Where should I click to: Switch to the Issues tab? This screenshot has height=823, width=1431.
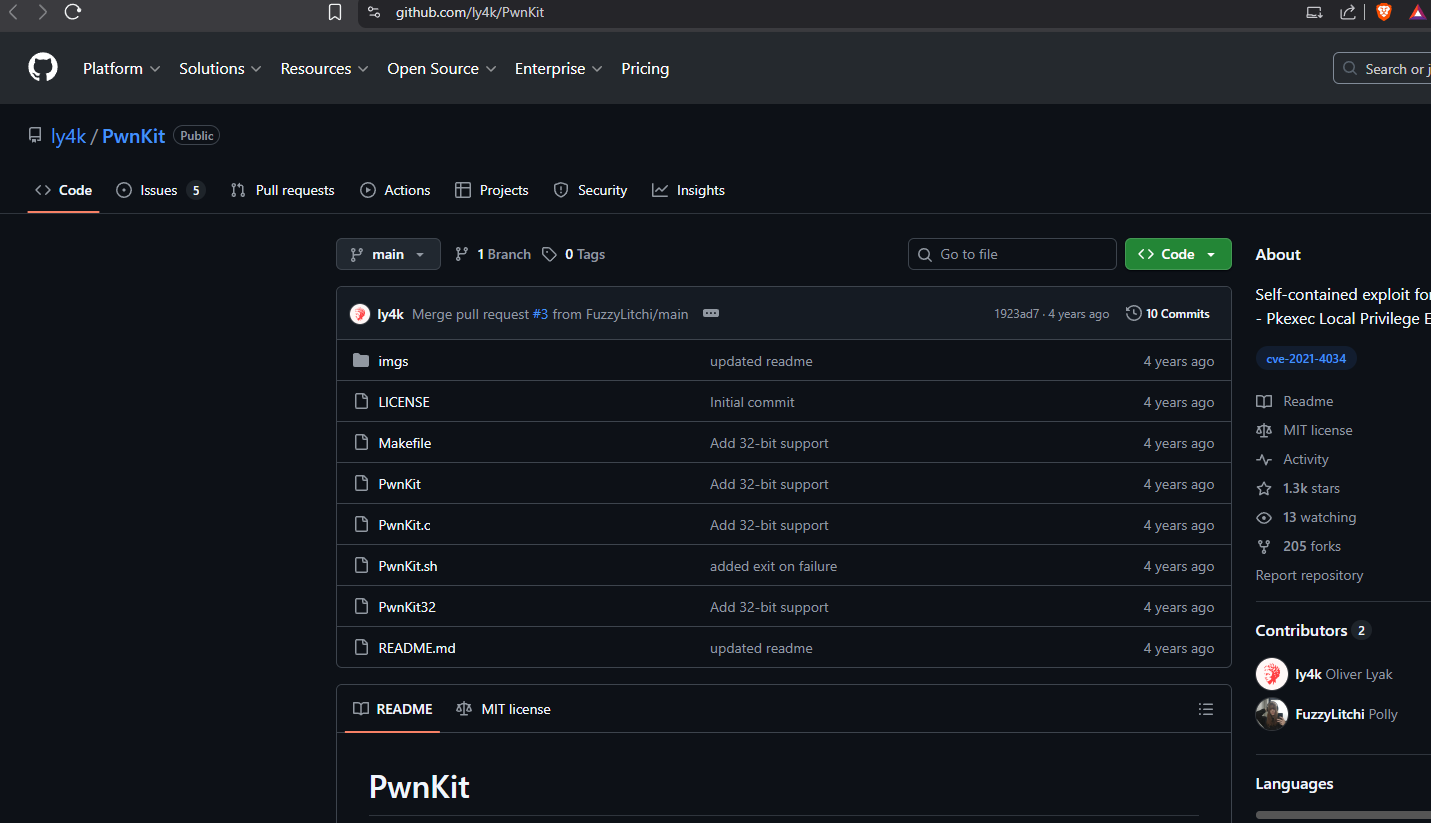159,190
